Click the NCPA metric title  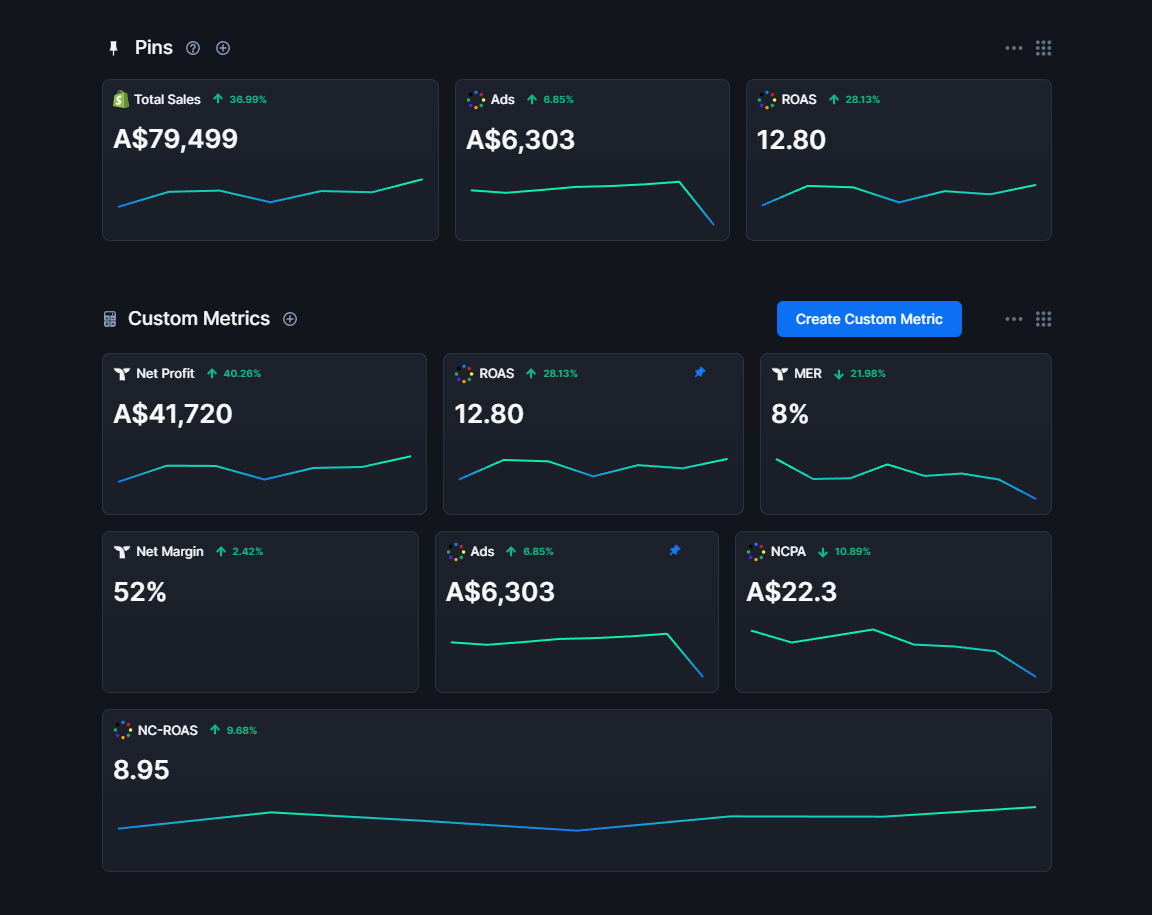[x=788, y=551]
